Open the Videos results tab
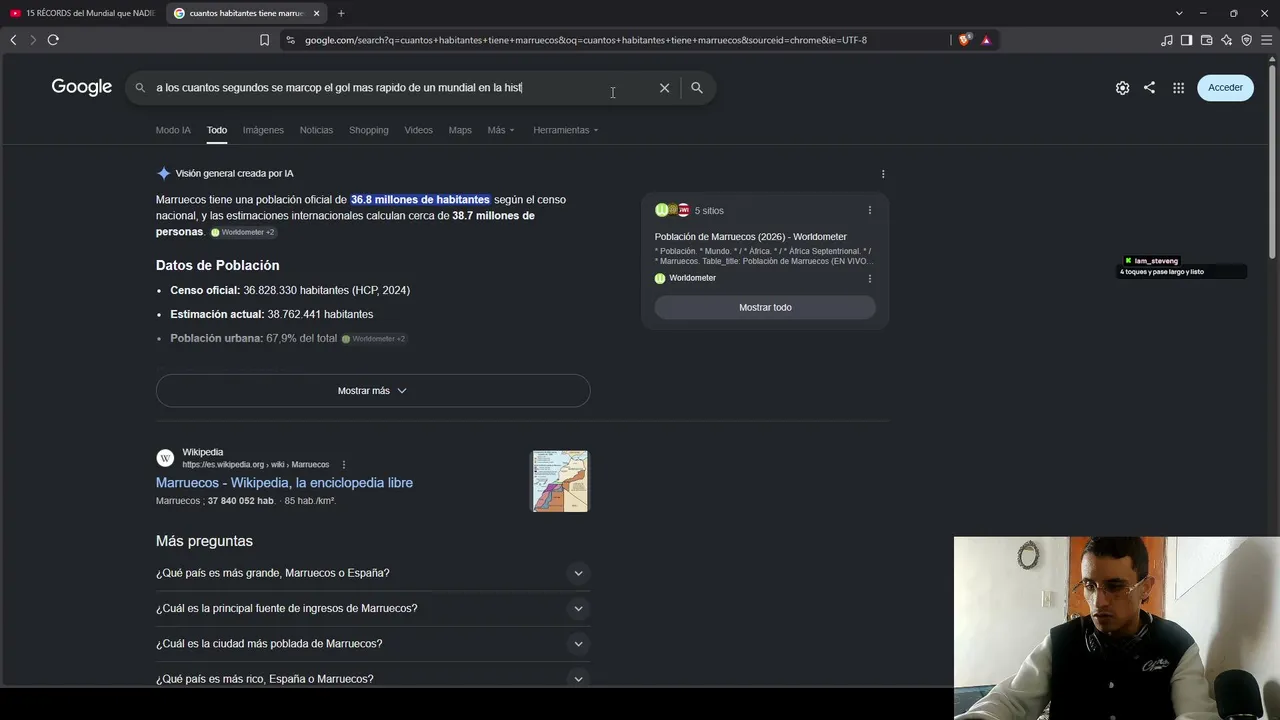1280x720 pixels. (418, 130)
